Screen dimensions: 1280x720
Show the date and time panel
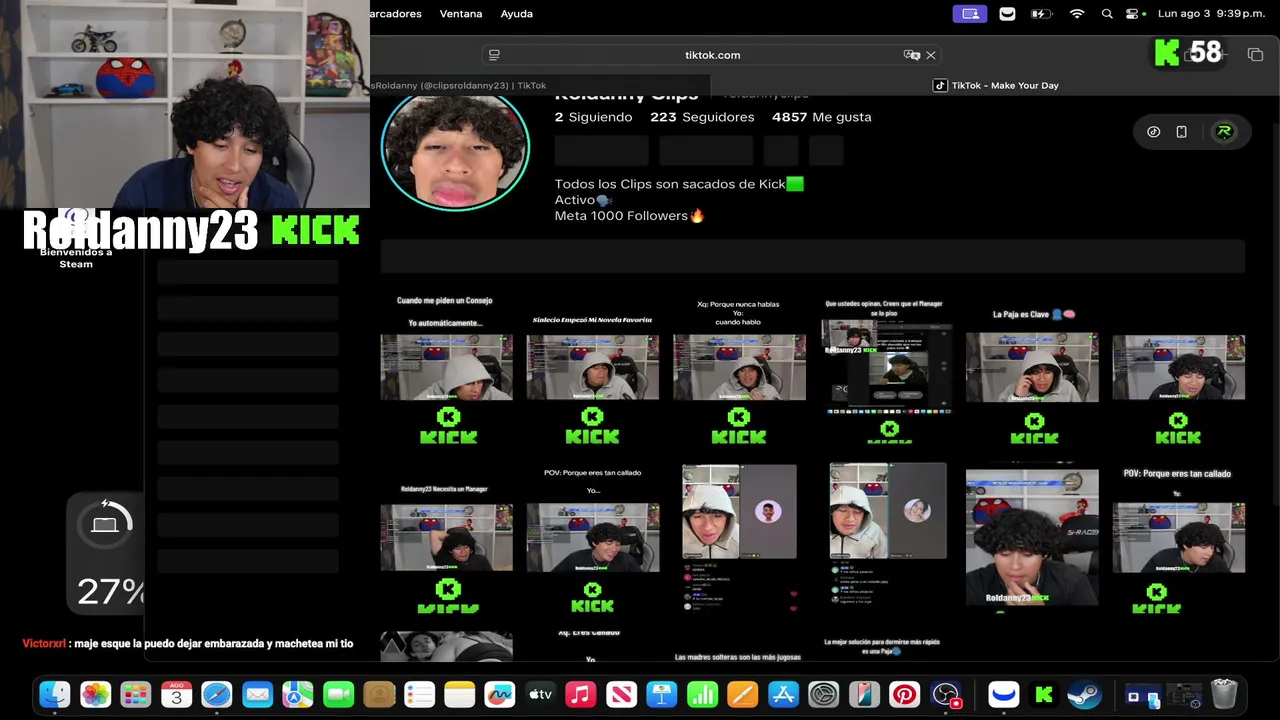(x=1212, y=14)
